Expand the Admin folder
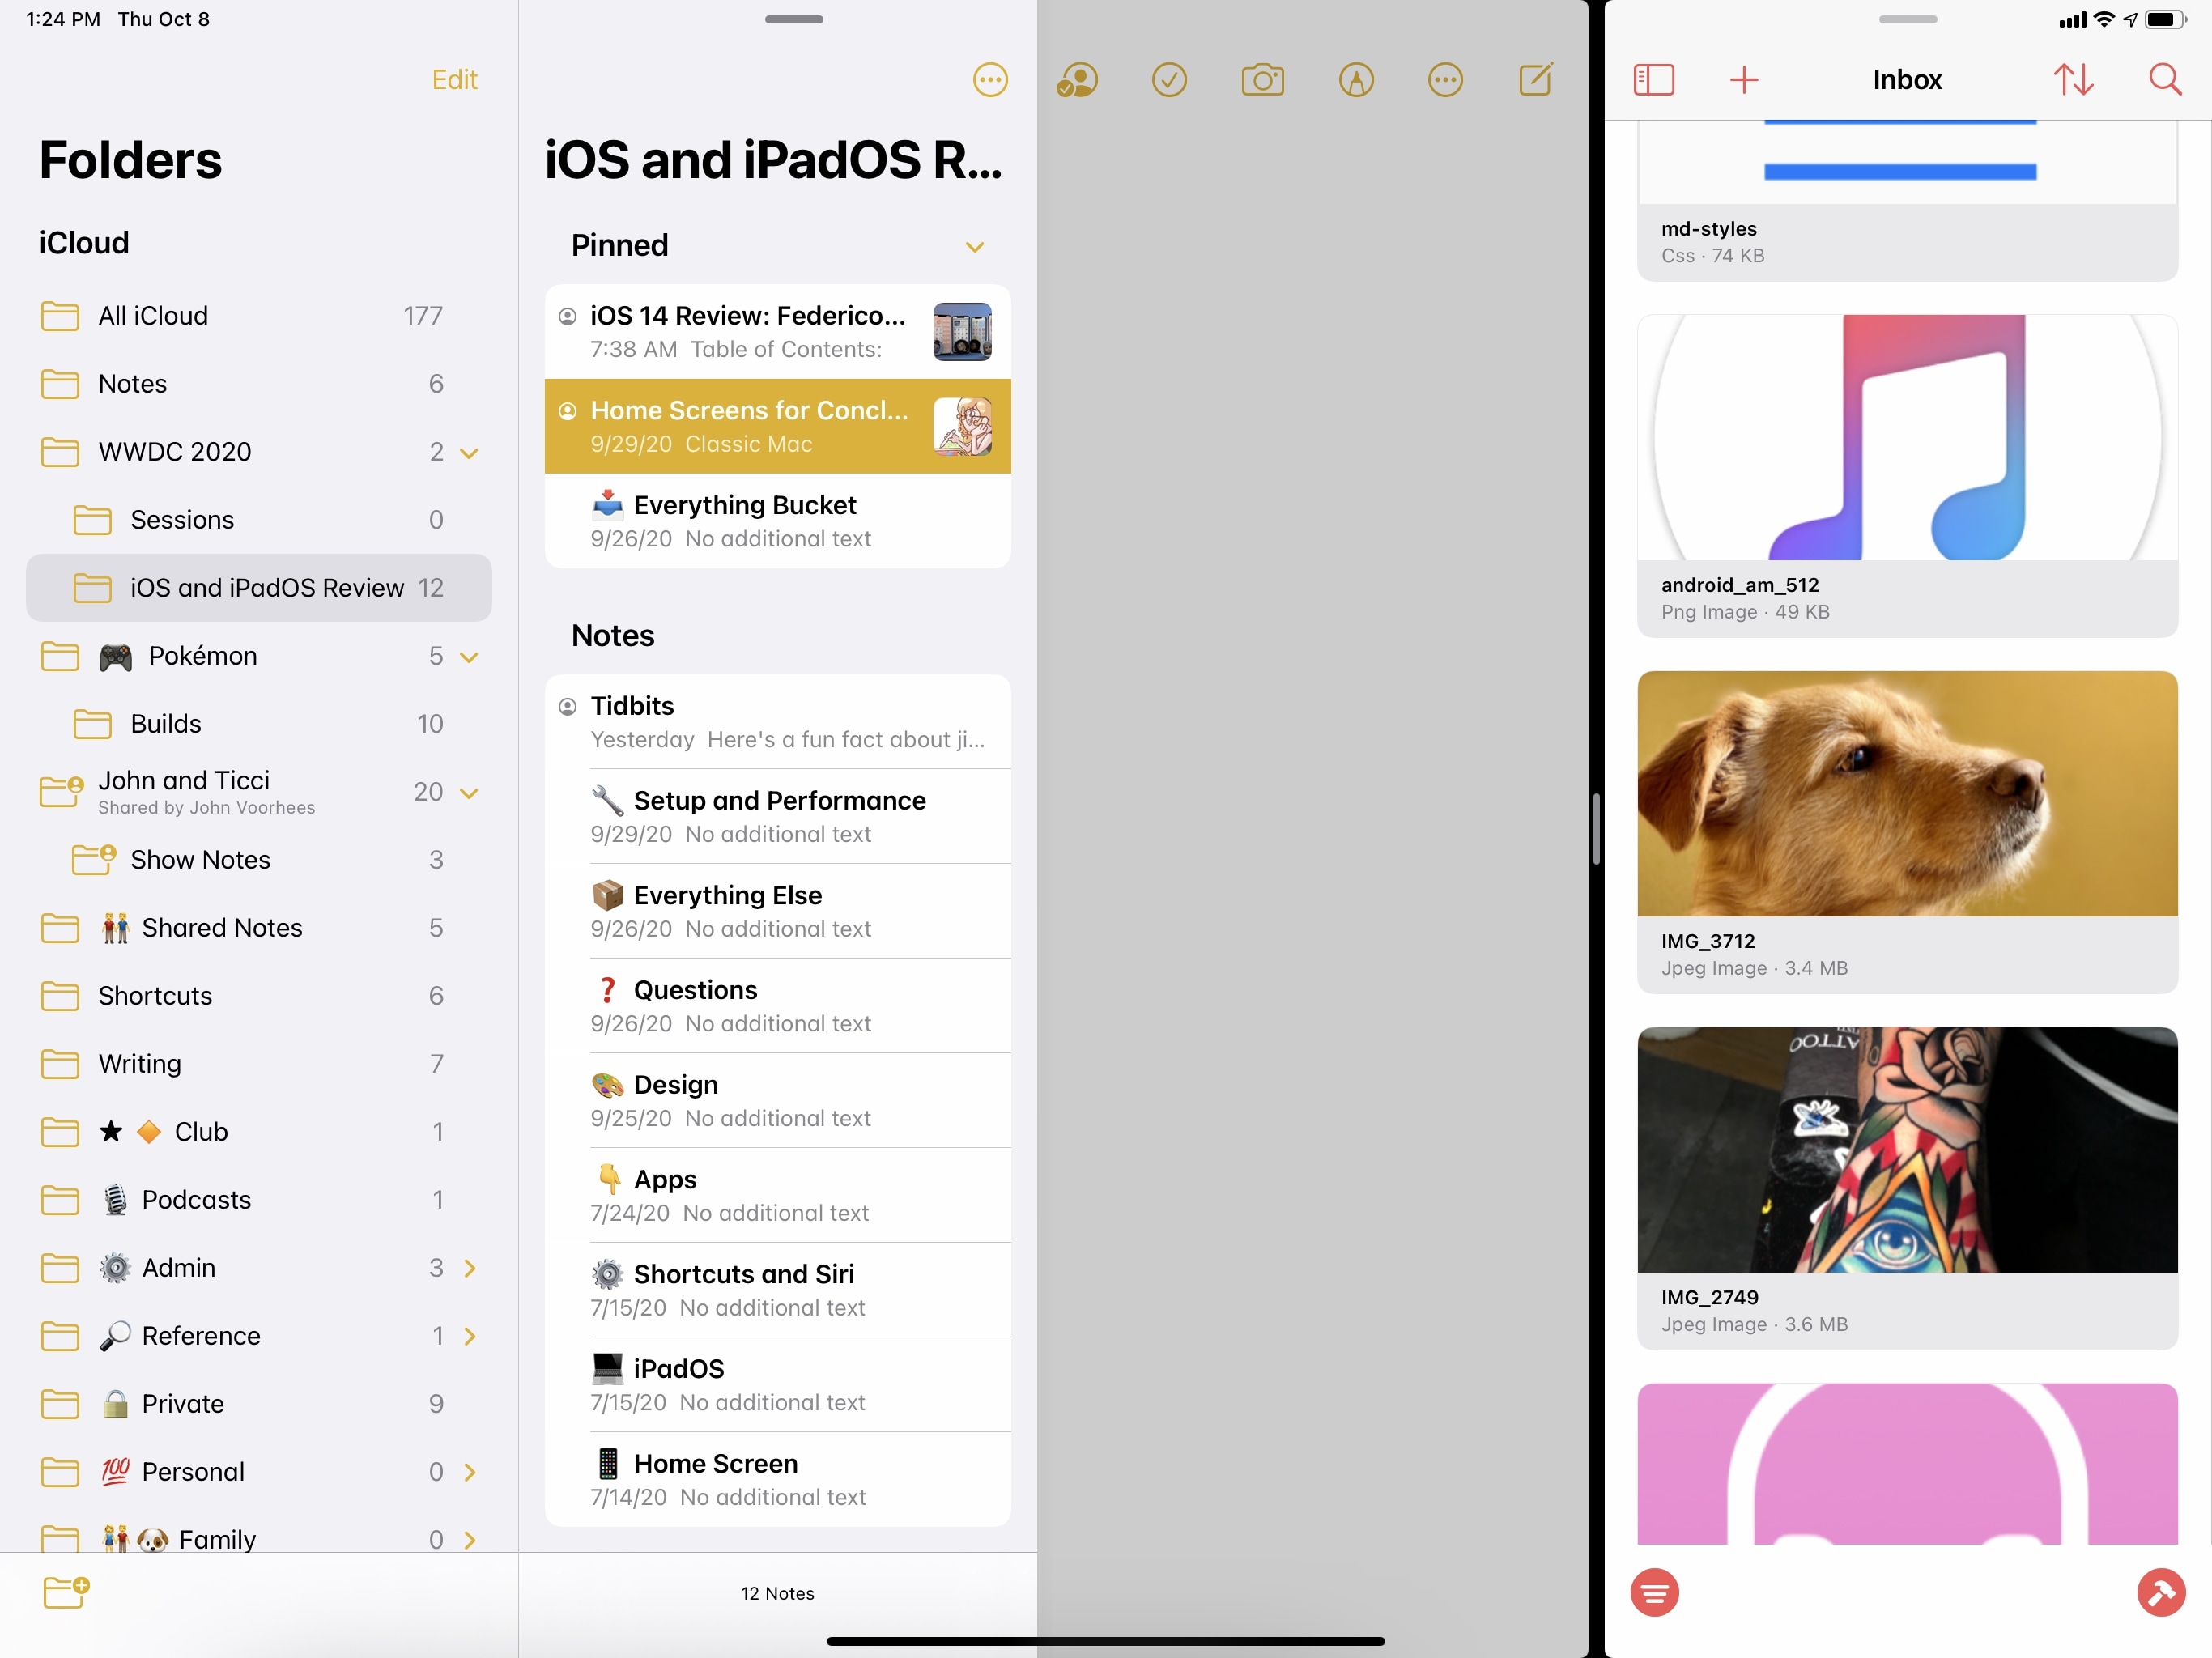Viewport: 2212px width, 1658px height. point(470,1268)
